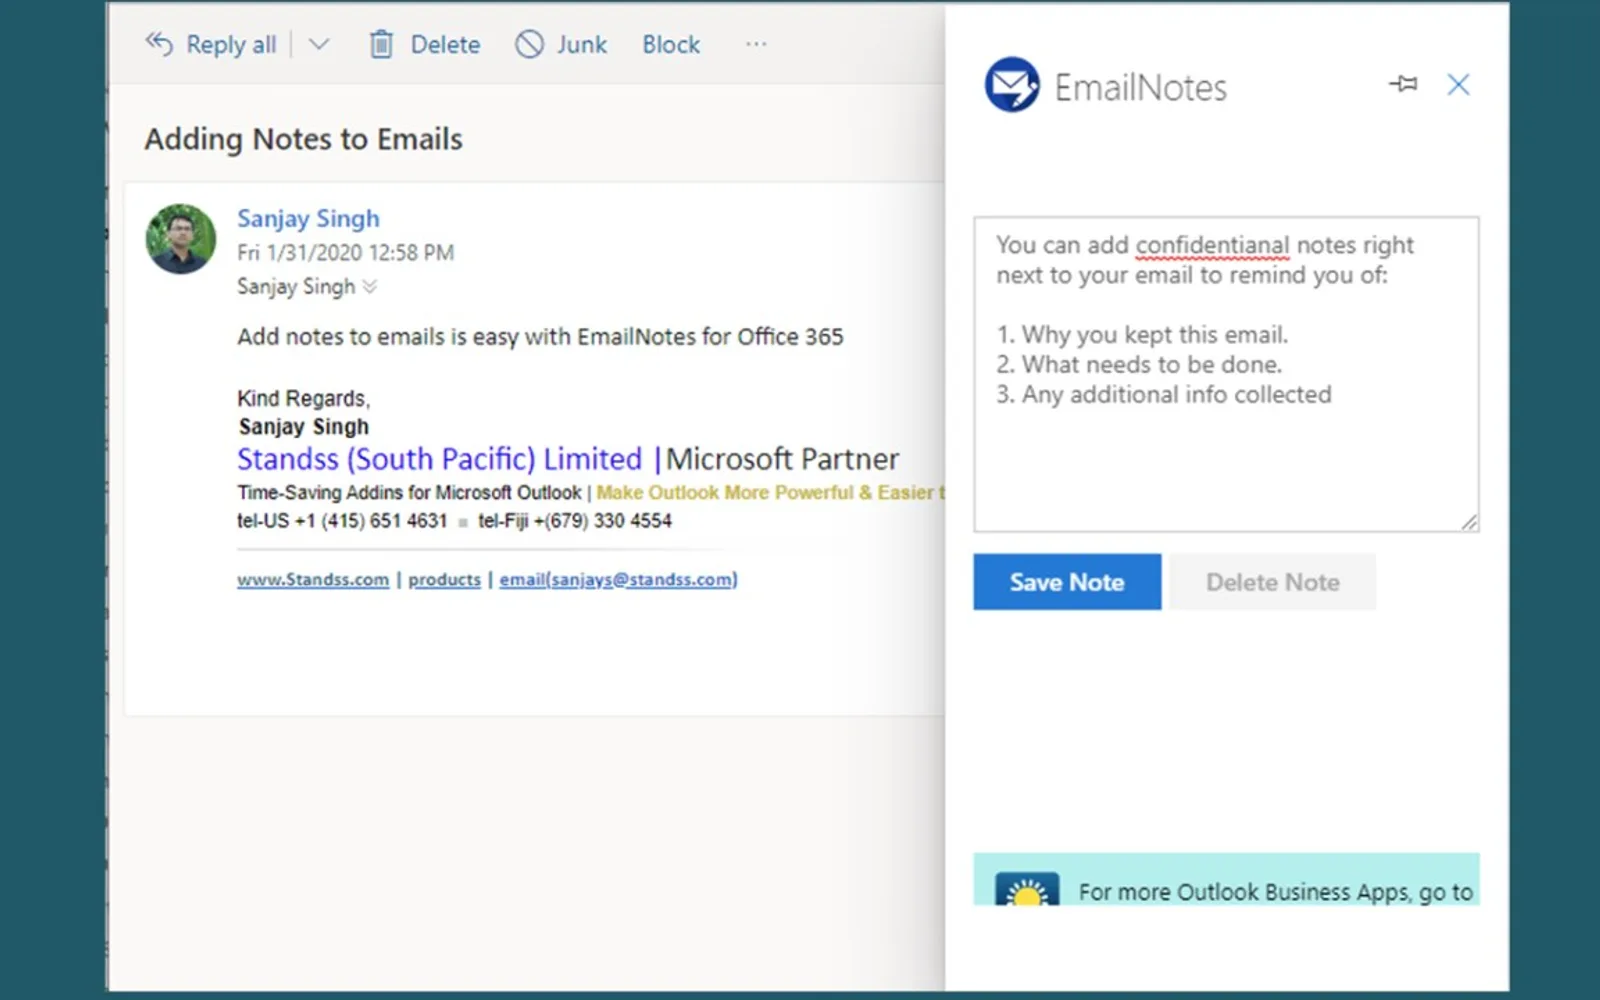The image size is (1600, 1000).
Task: Click the sun icon in Outlook Business Apps banner
Action: (x=1026, y=890)
